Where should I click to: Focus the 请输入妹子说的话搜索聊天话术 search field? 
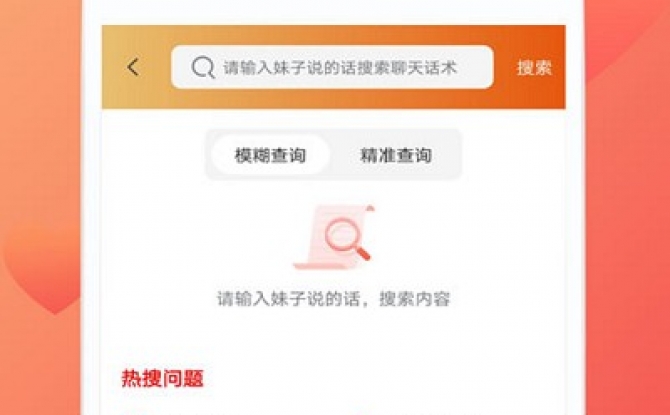tap(332, 67)
